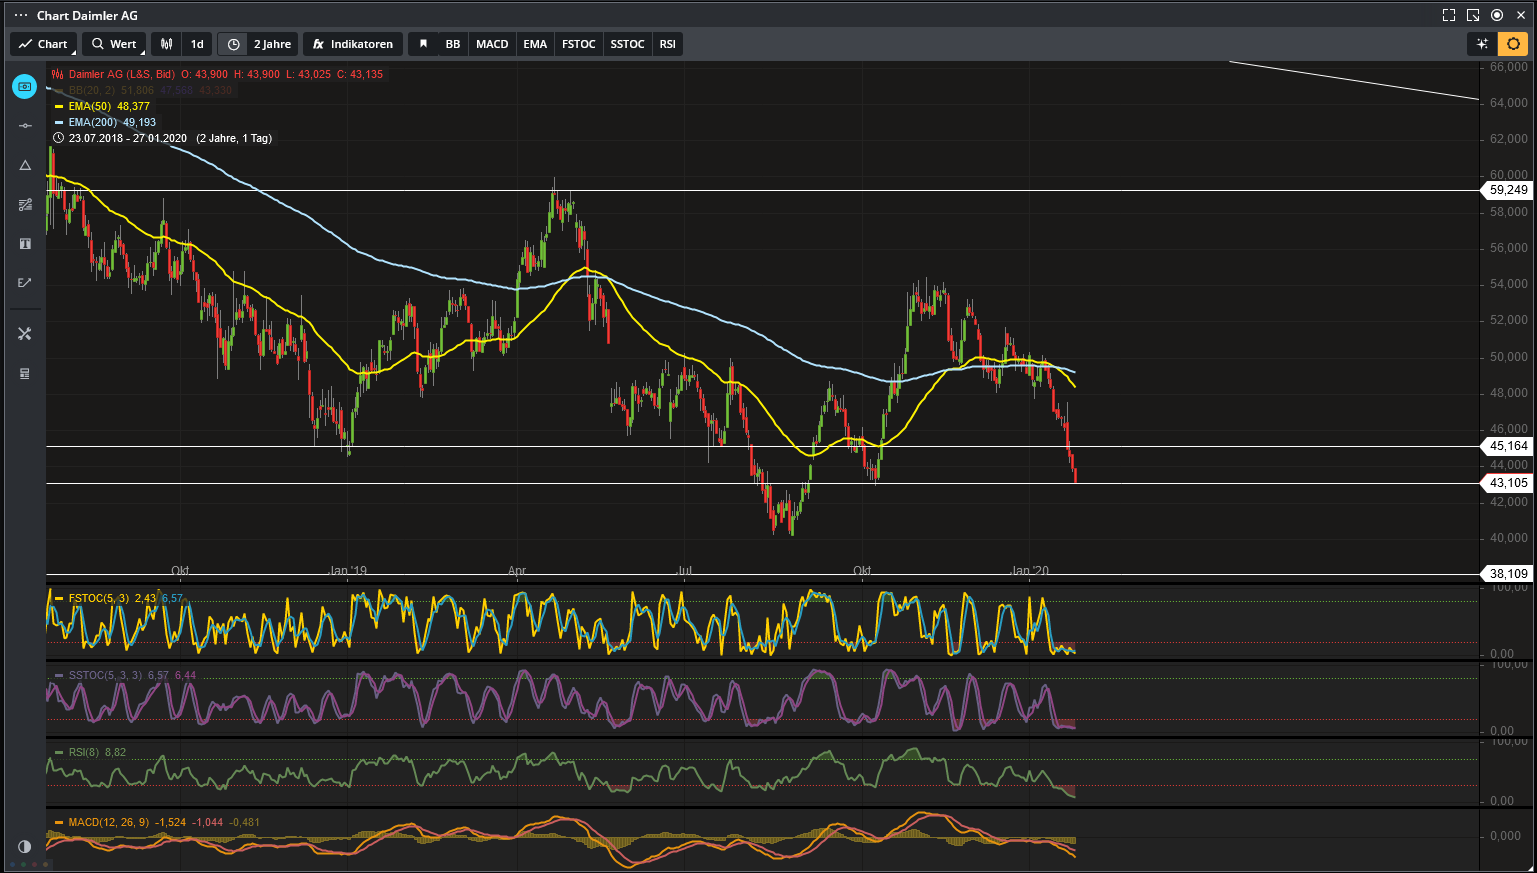Click the candlestick chart type icon
1537x873 pixels.
[x=167, y=44]
